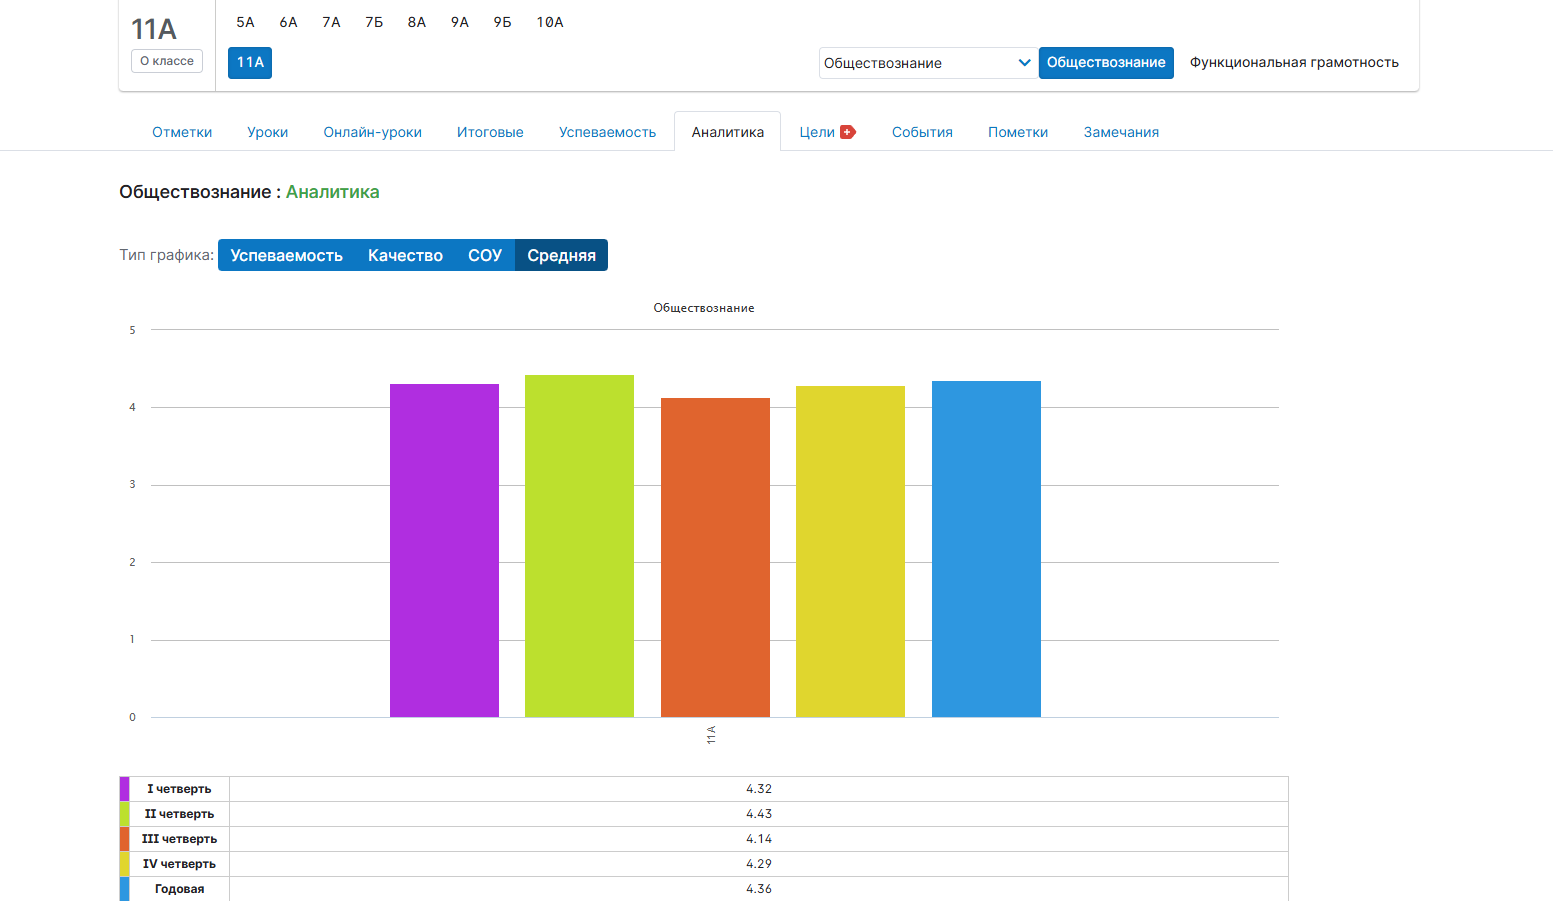Open the Онлайн-уроки tab
Screen dimensions: 1553x901
[373, 132]
